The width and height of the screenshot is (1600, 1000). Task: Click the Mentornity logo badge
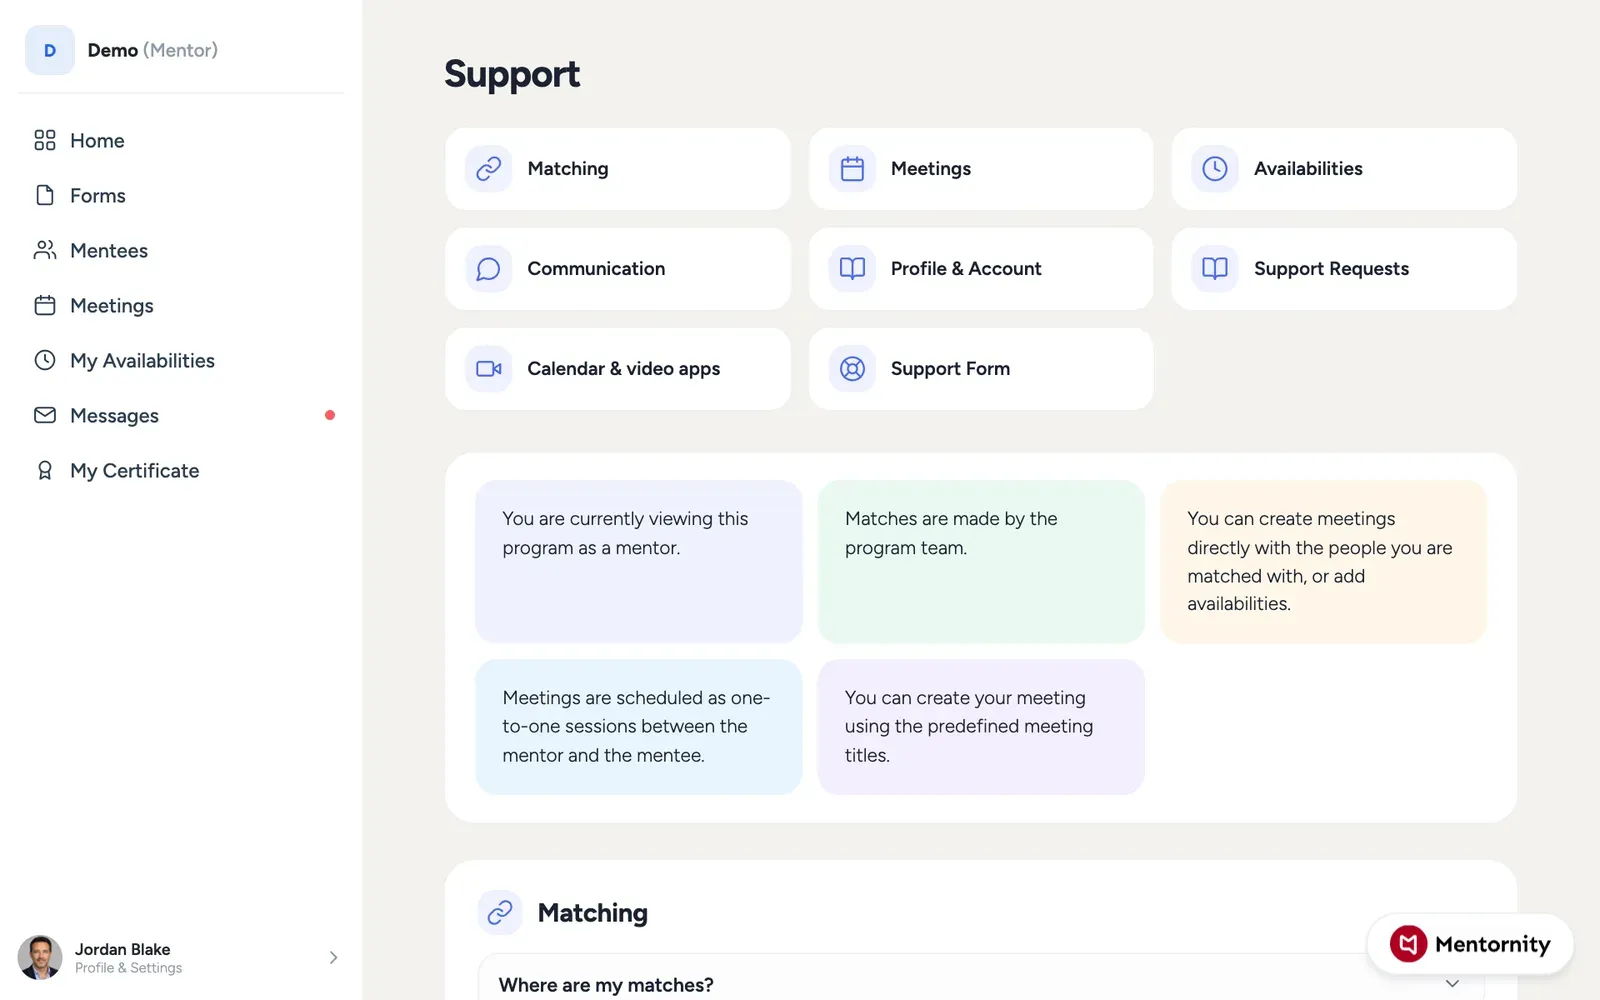click(x=1470, y=944)
